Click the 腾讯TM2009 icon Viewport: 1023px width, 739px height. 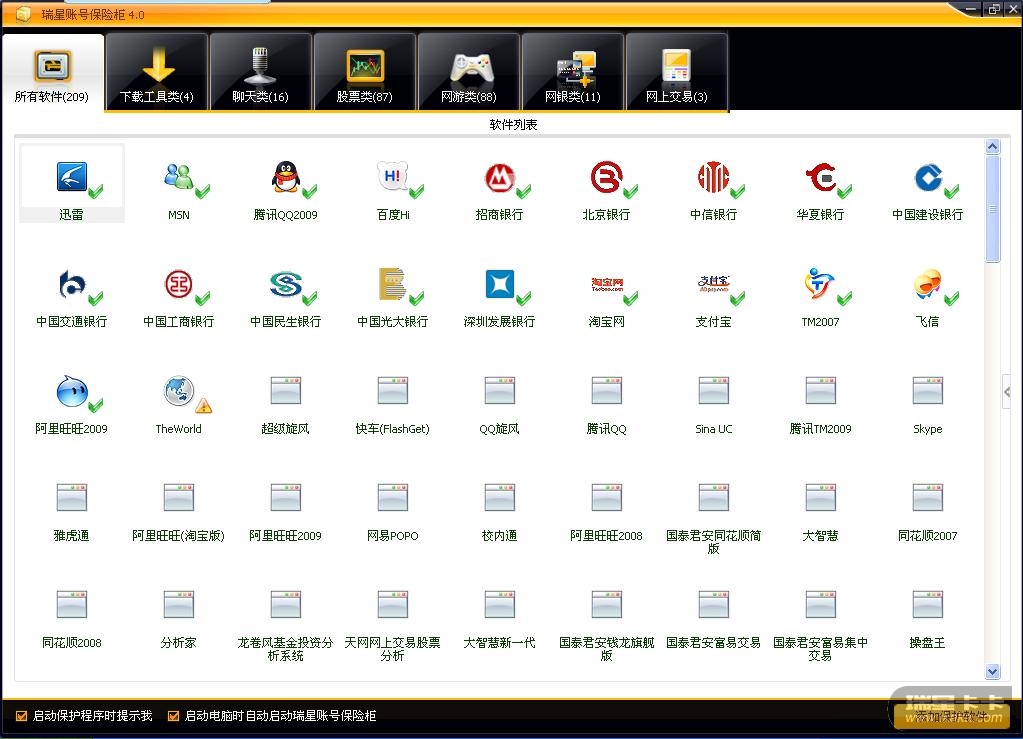[821, 391]
